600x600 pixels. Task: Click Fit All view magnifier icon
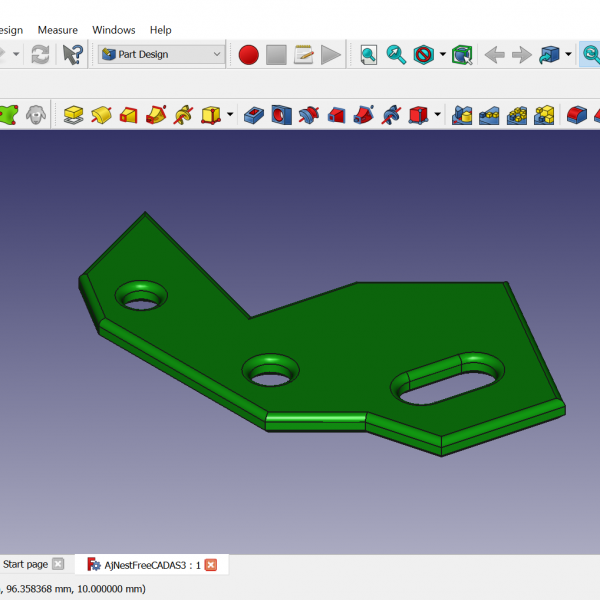[x=369, y=54]
